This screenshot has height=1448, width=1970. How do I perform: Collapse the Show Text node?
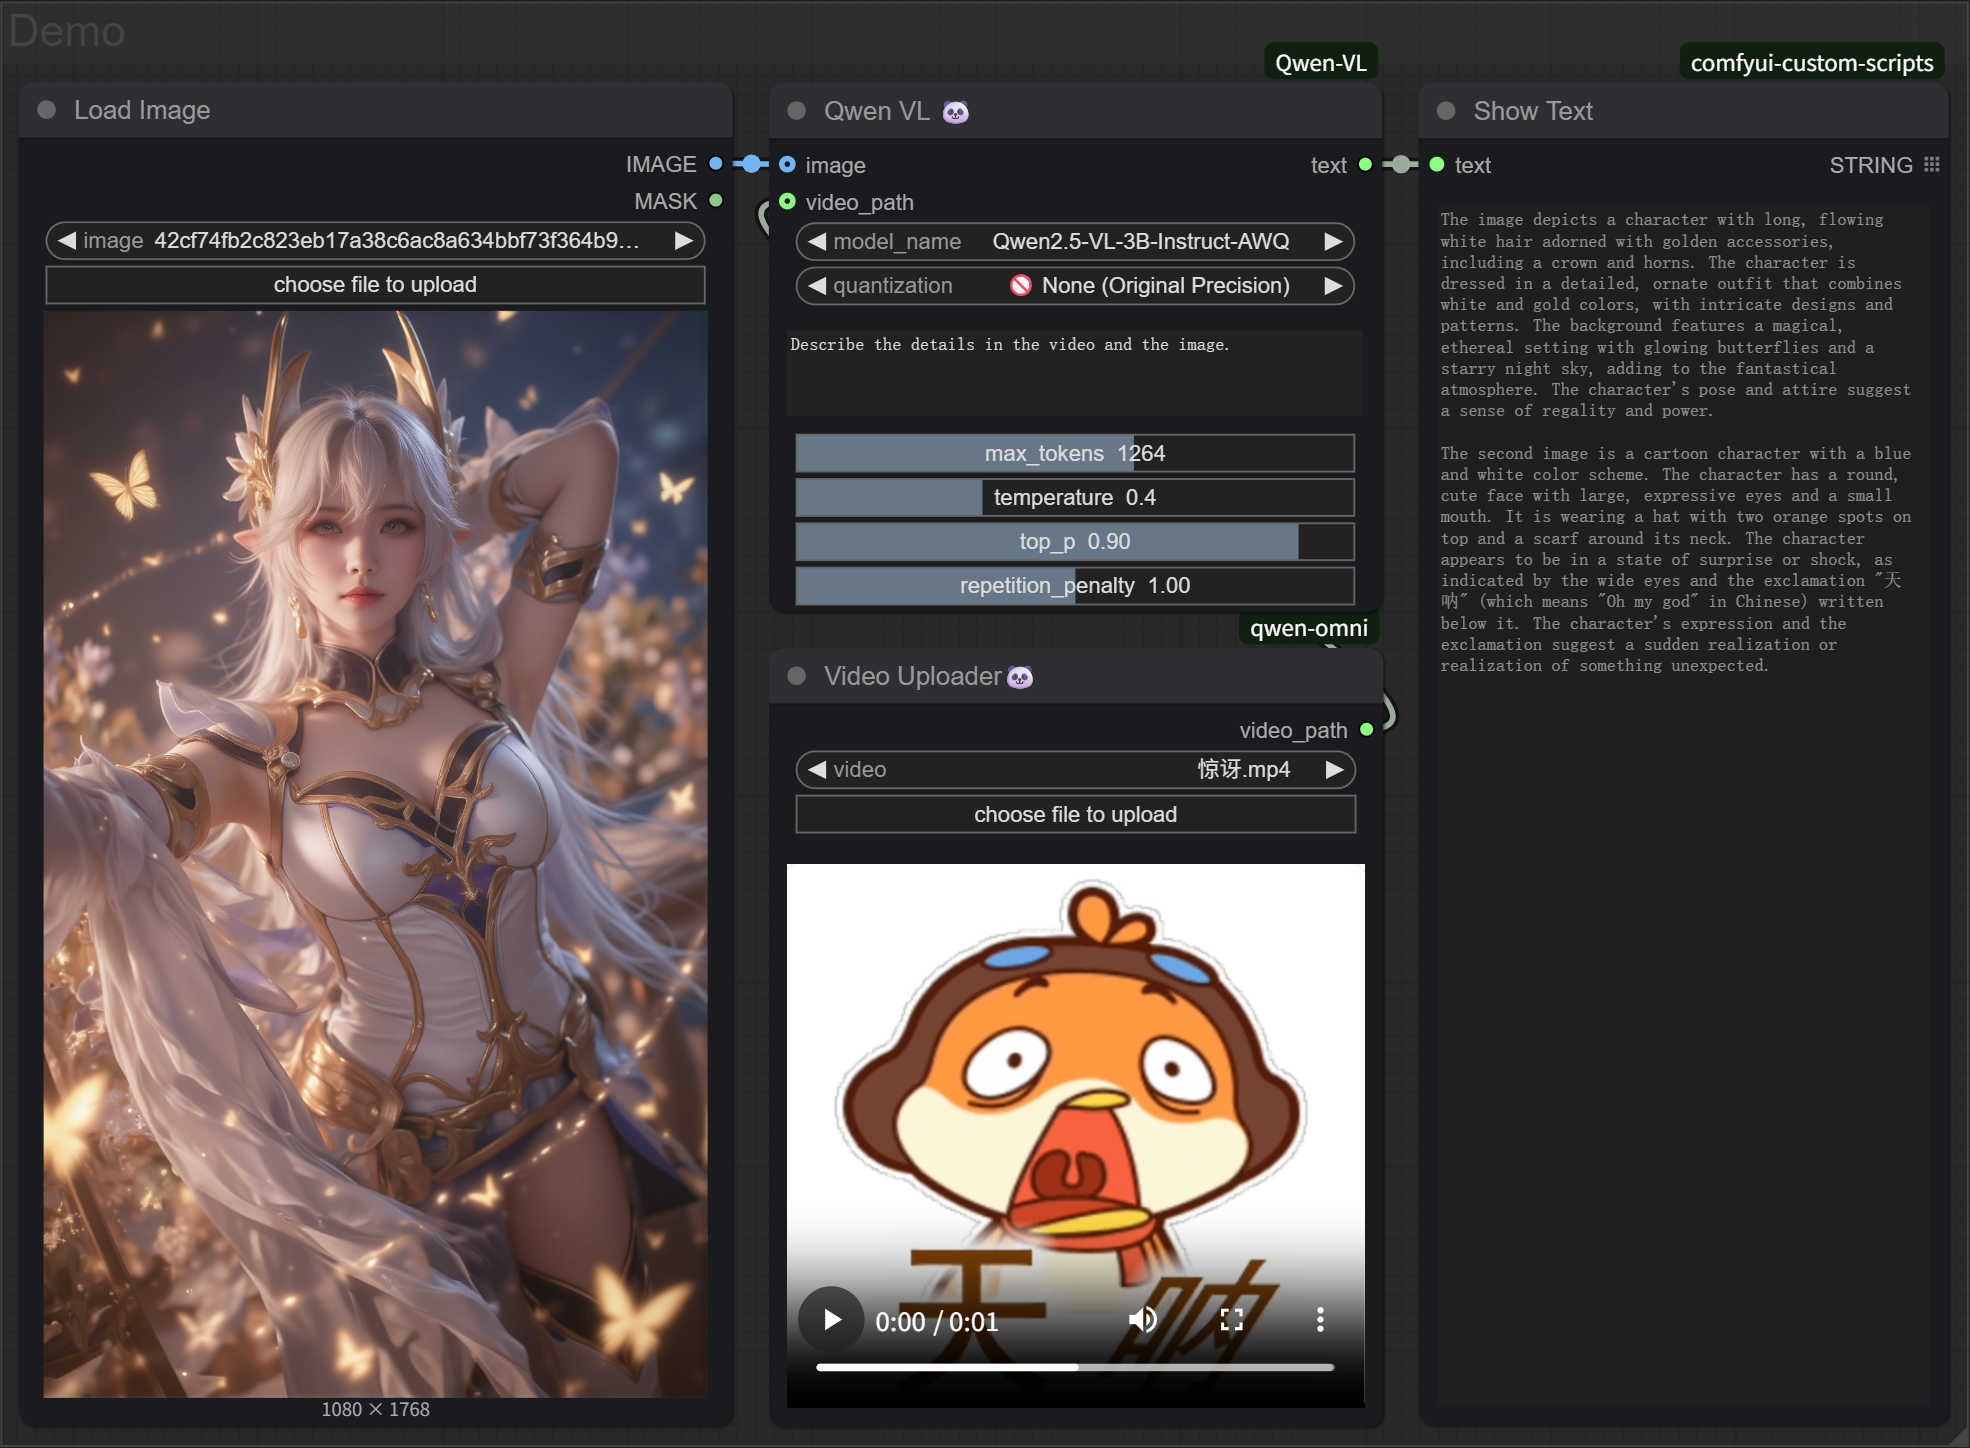(1446, 111)
